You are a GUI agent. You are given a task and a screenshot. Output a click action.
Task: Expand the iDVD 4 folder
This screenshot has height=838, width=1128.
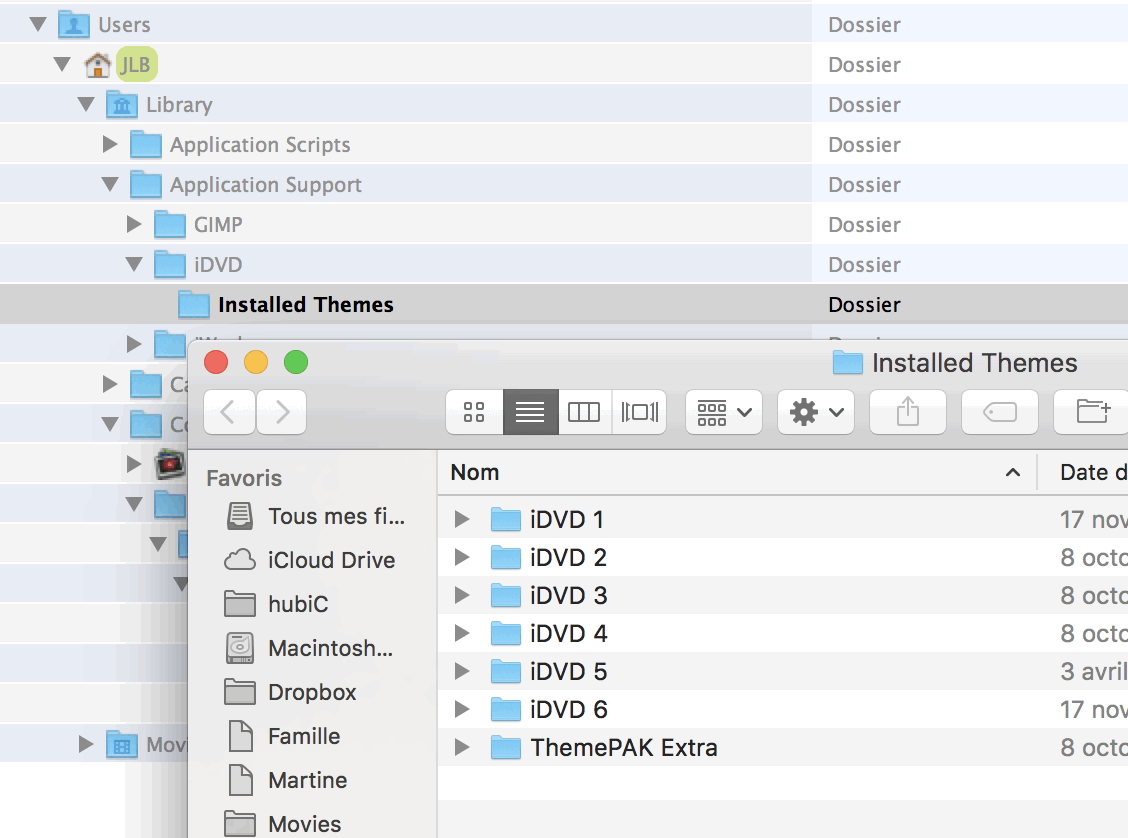tap(462, 634)
